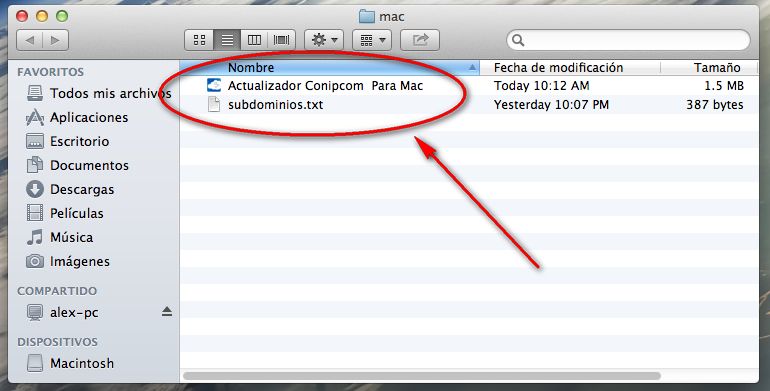This screenshot has height=391, width=770.
Task: Switch to Cover Flow view
Action: 281,40
